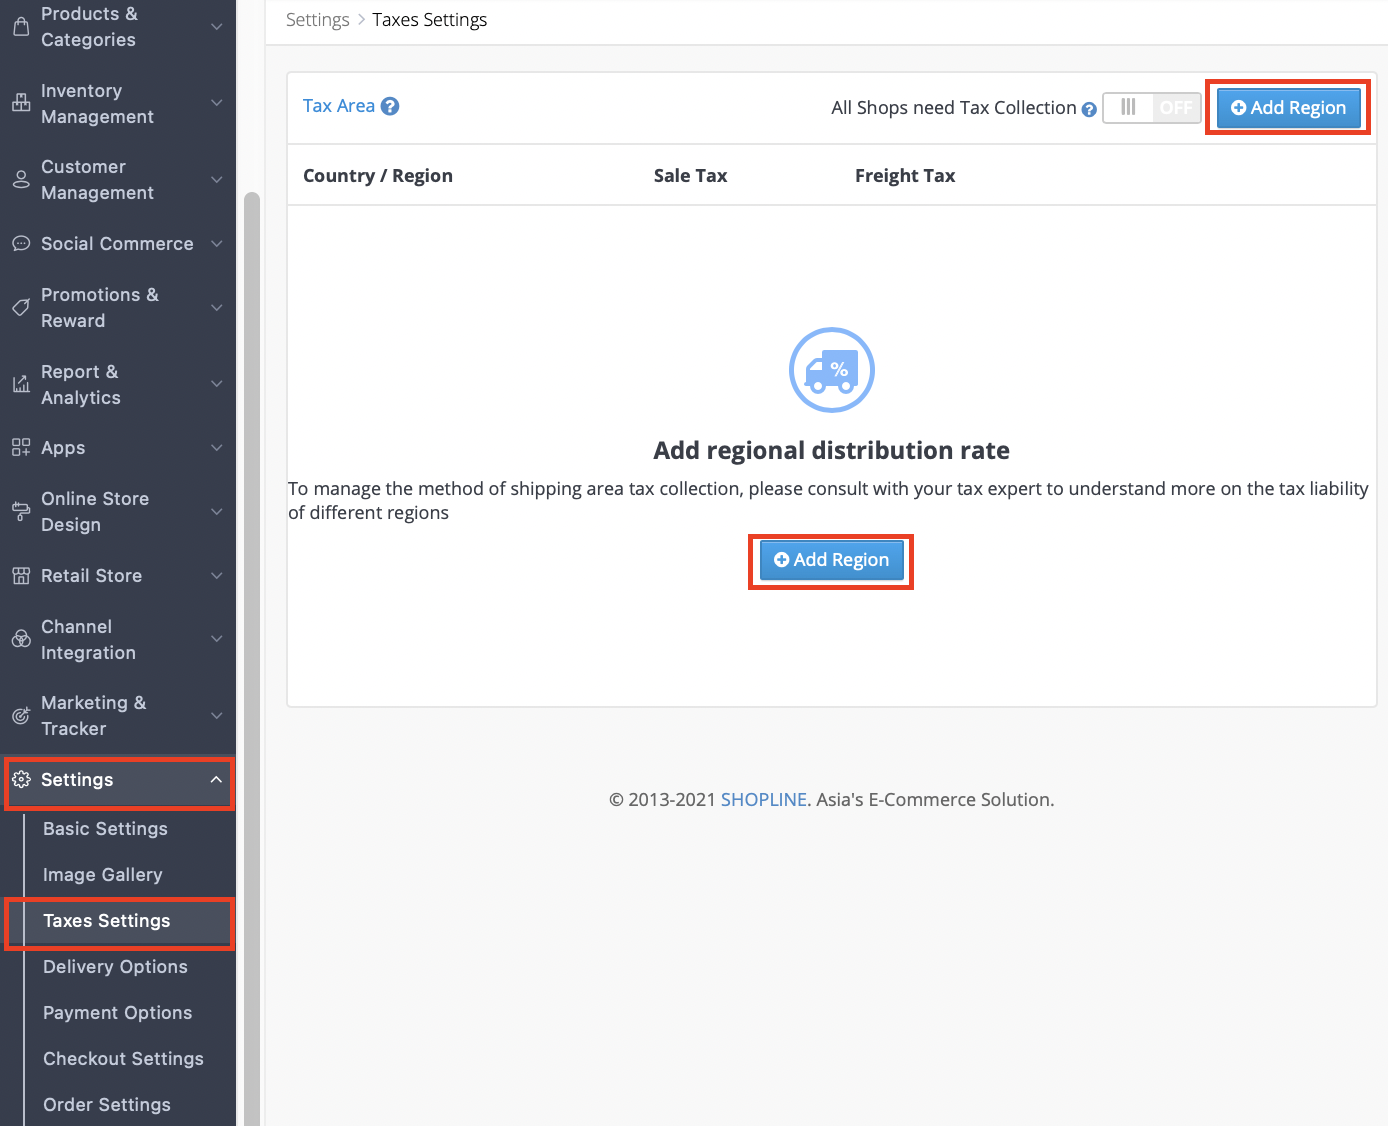Click the Promotions & Reward tag icon
The height and width of the screenshot is (1126, 1388).
[x=21, y=308]
